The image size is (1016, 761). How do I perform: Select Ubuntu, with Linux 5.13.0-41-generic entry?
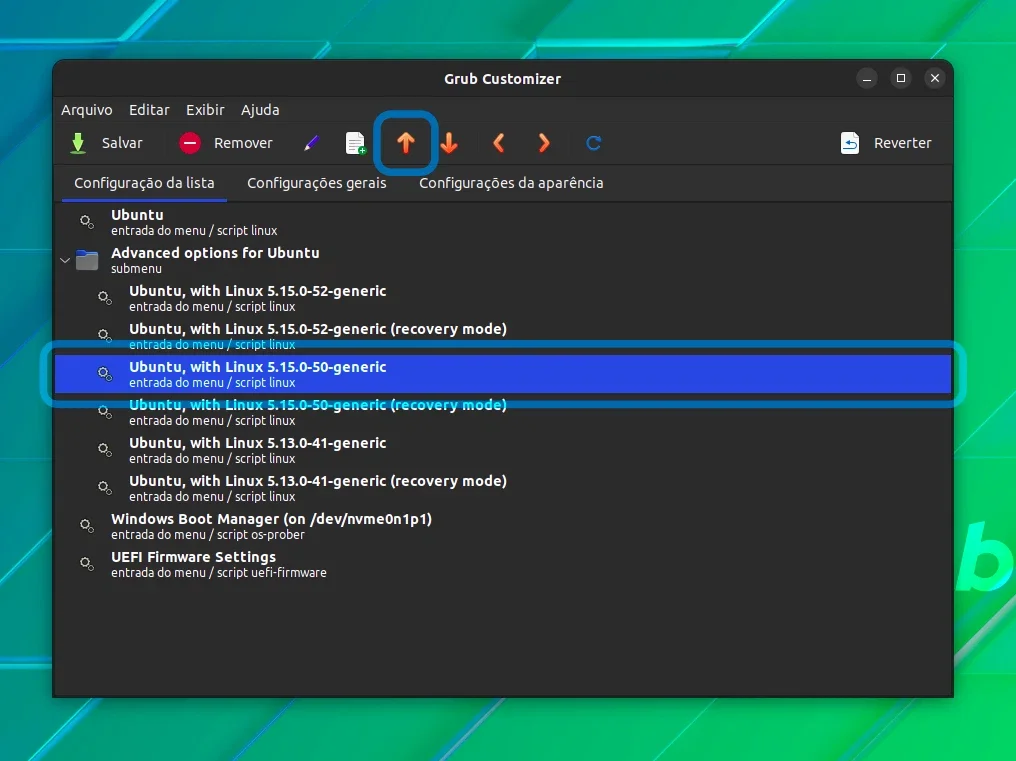tap(503, 450)
